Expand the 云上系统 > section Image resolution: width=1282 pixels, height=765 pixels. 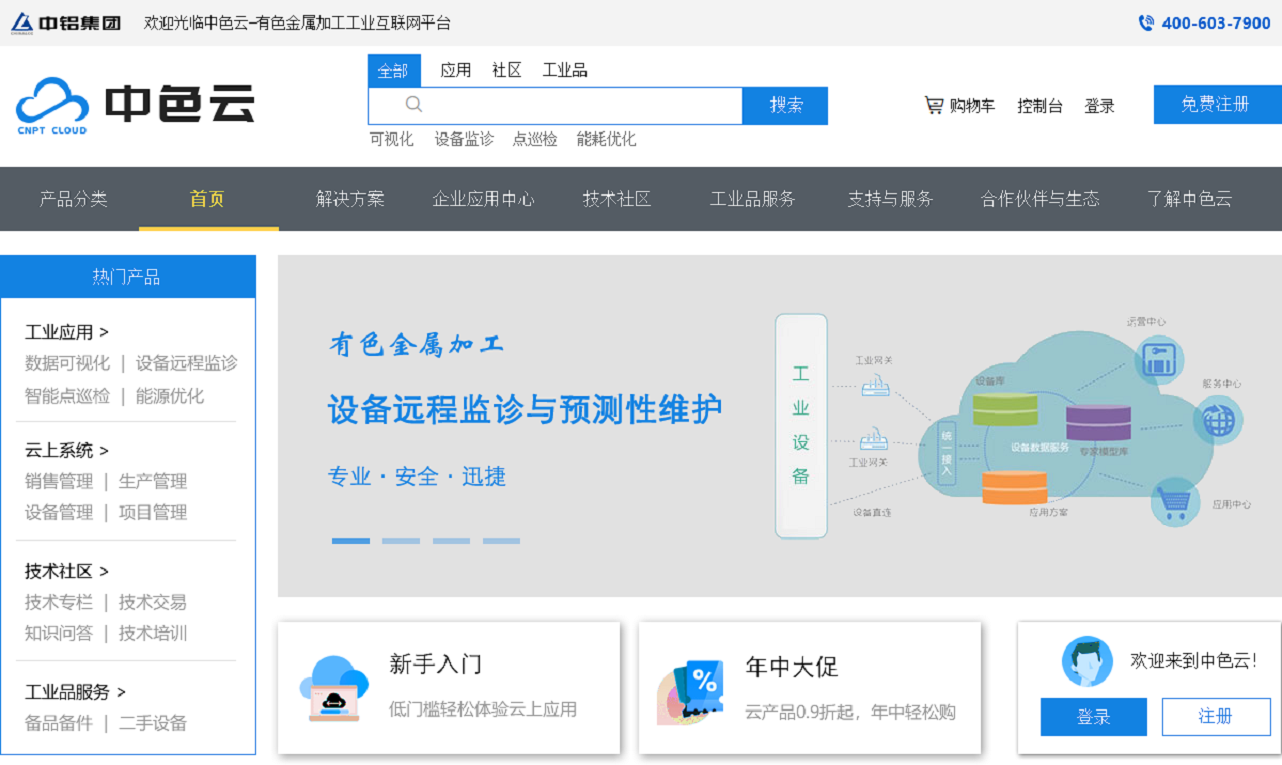pyautogui.click(x=67, y=450)
